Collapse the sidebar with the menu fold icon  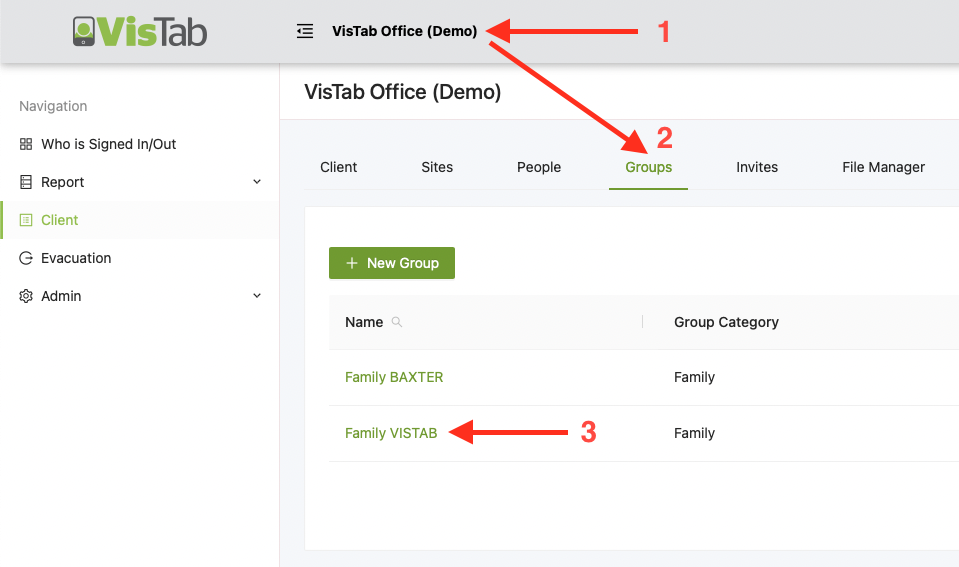tap(305, 31)
